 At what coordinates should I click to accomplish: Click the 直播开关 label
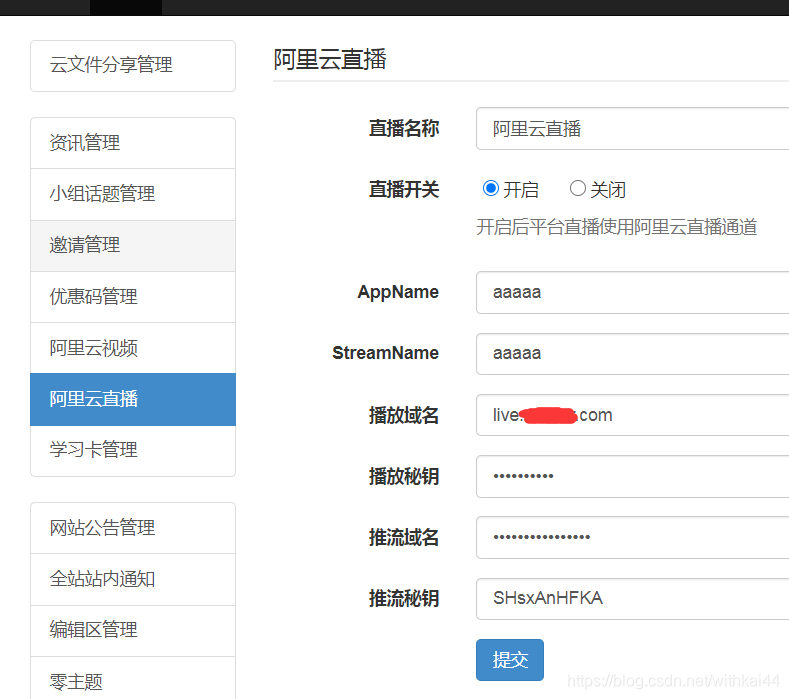coord(404,190)
